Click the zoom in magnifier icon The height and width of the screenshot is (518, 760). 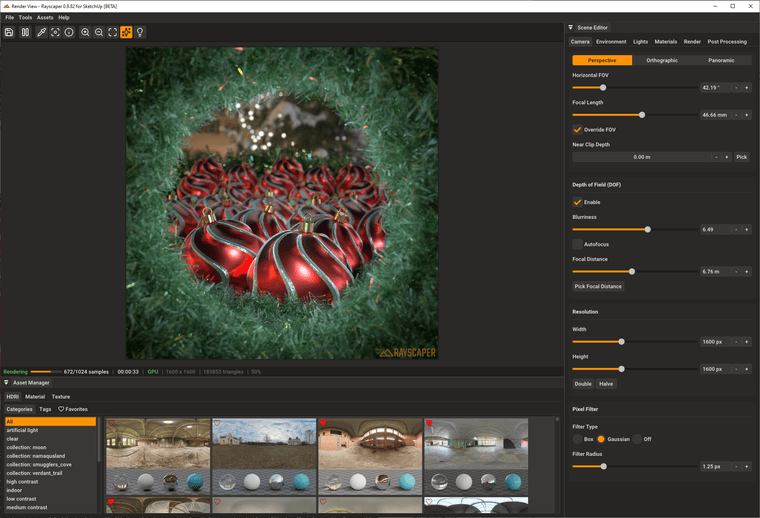85,32
